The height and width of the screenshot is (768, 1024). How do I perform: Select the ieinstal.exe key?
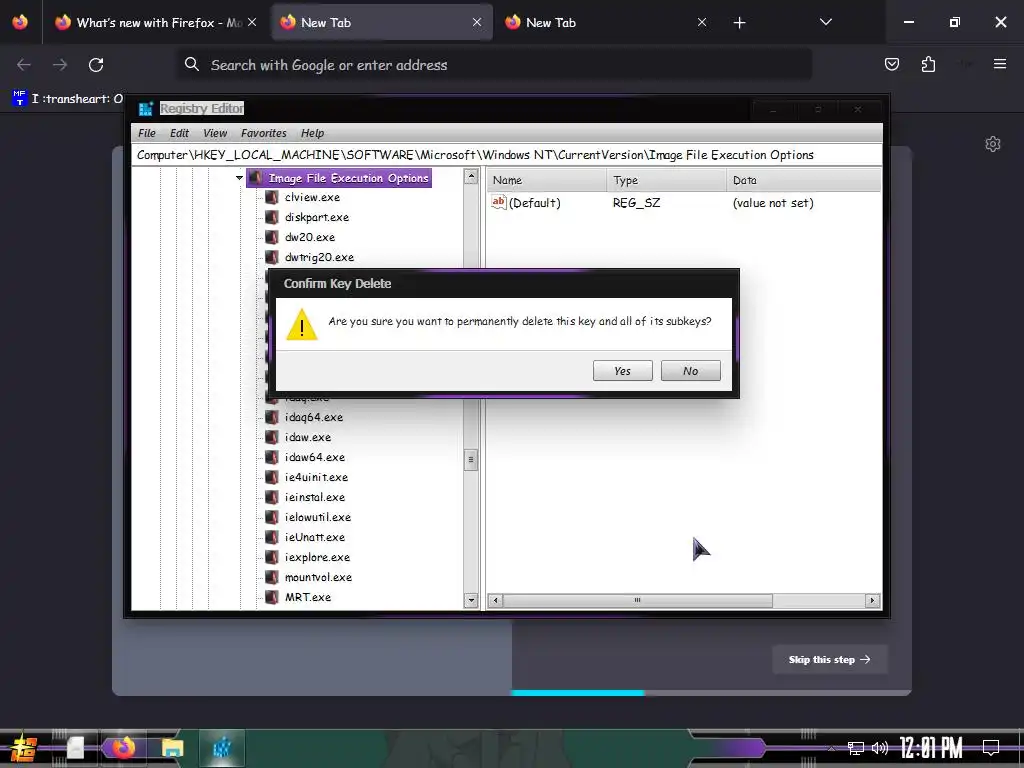(x=315, y=497)
